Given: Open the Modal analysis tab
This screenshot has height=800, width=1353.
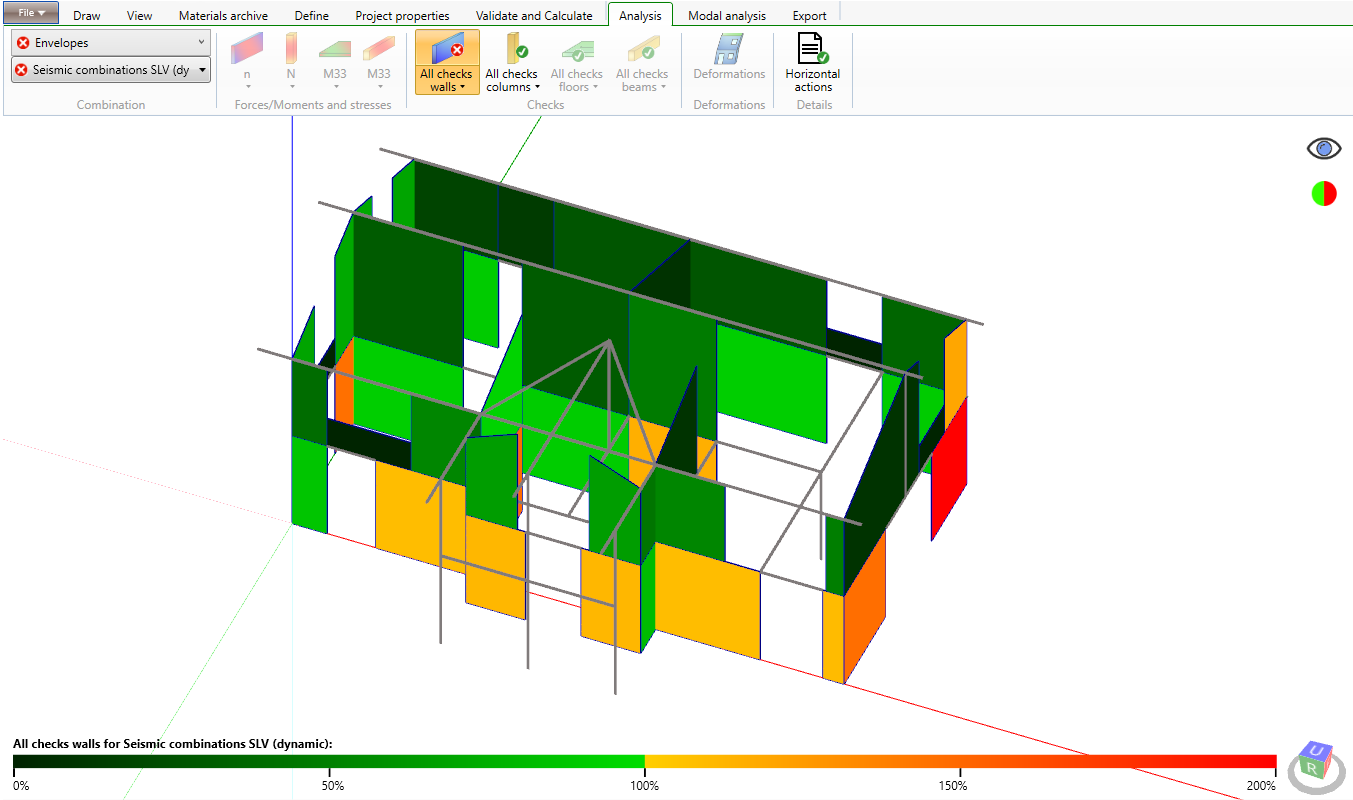Looking at the screenshot, I should click(727, 16).
